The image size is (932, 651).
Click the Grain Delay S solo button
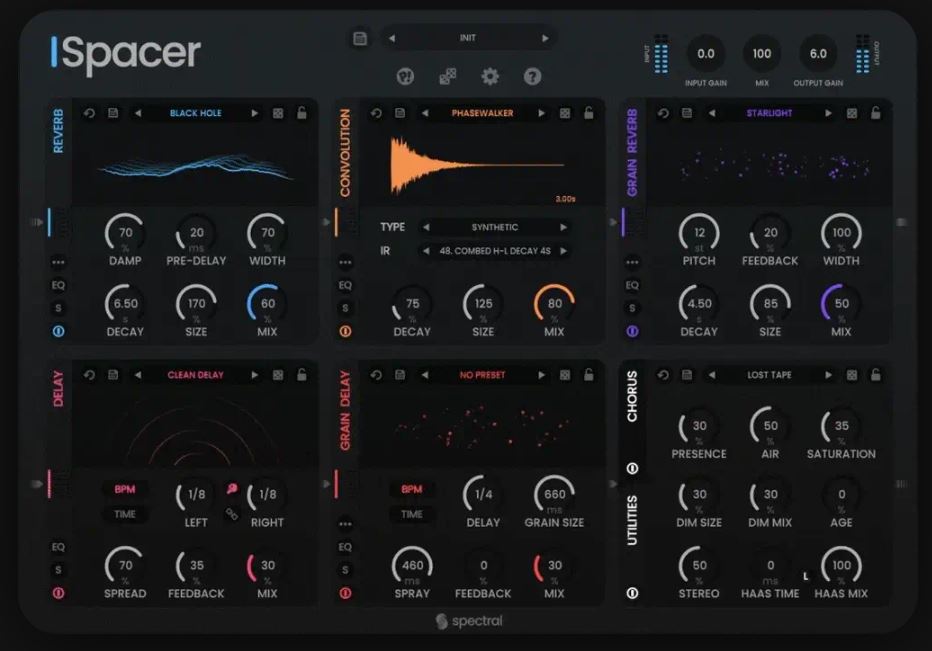[345, 570]
